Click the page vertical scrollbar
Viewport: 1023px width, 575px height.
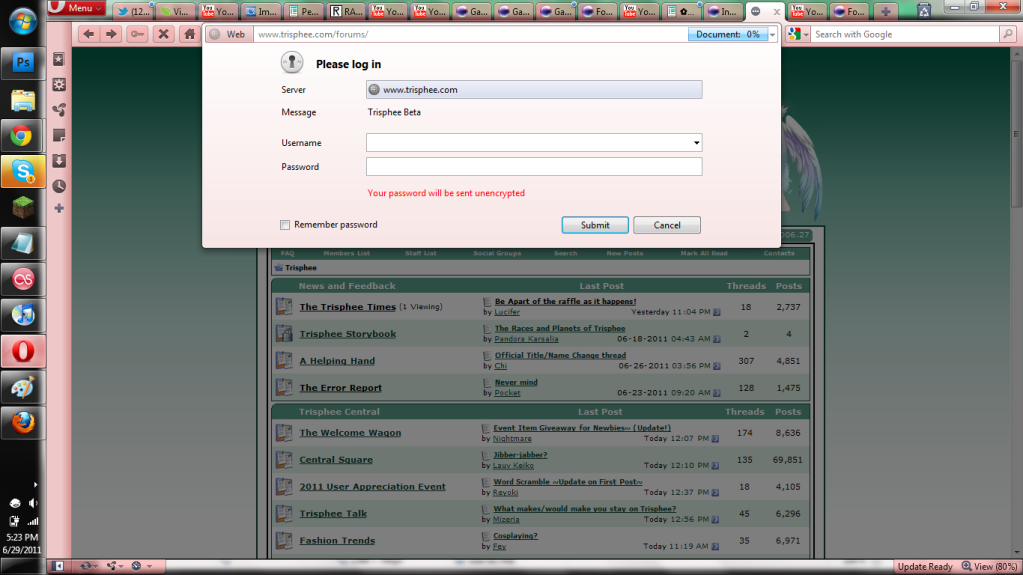[x=1016, y=300]
